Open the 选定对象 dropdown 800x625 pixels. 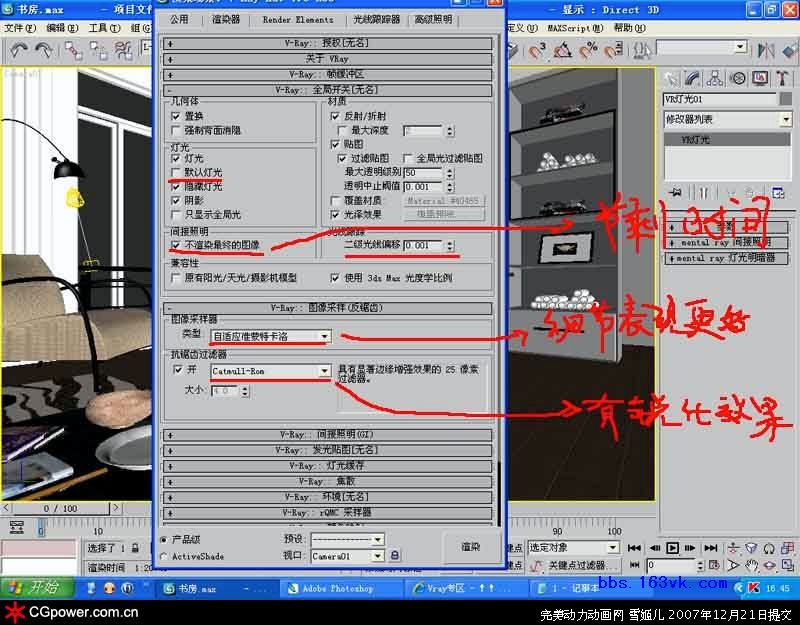tap(573, 547)
